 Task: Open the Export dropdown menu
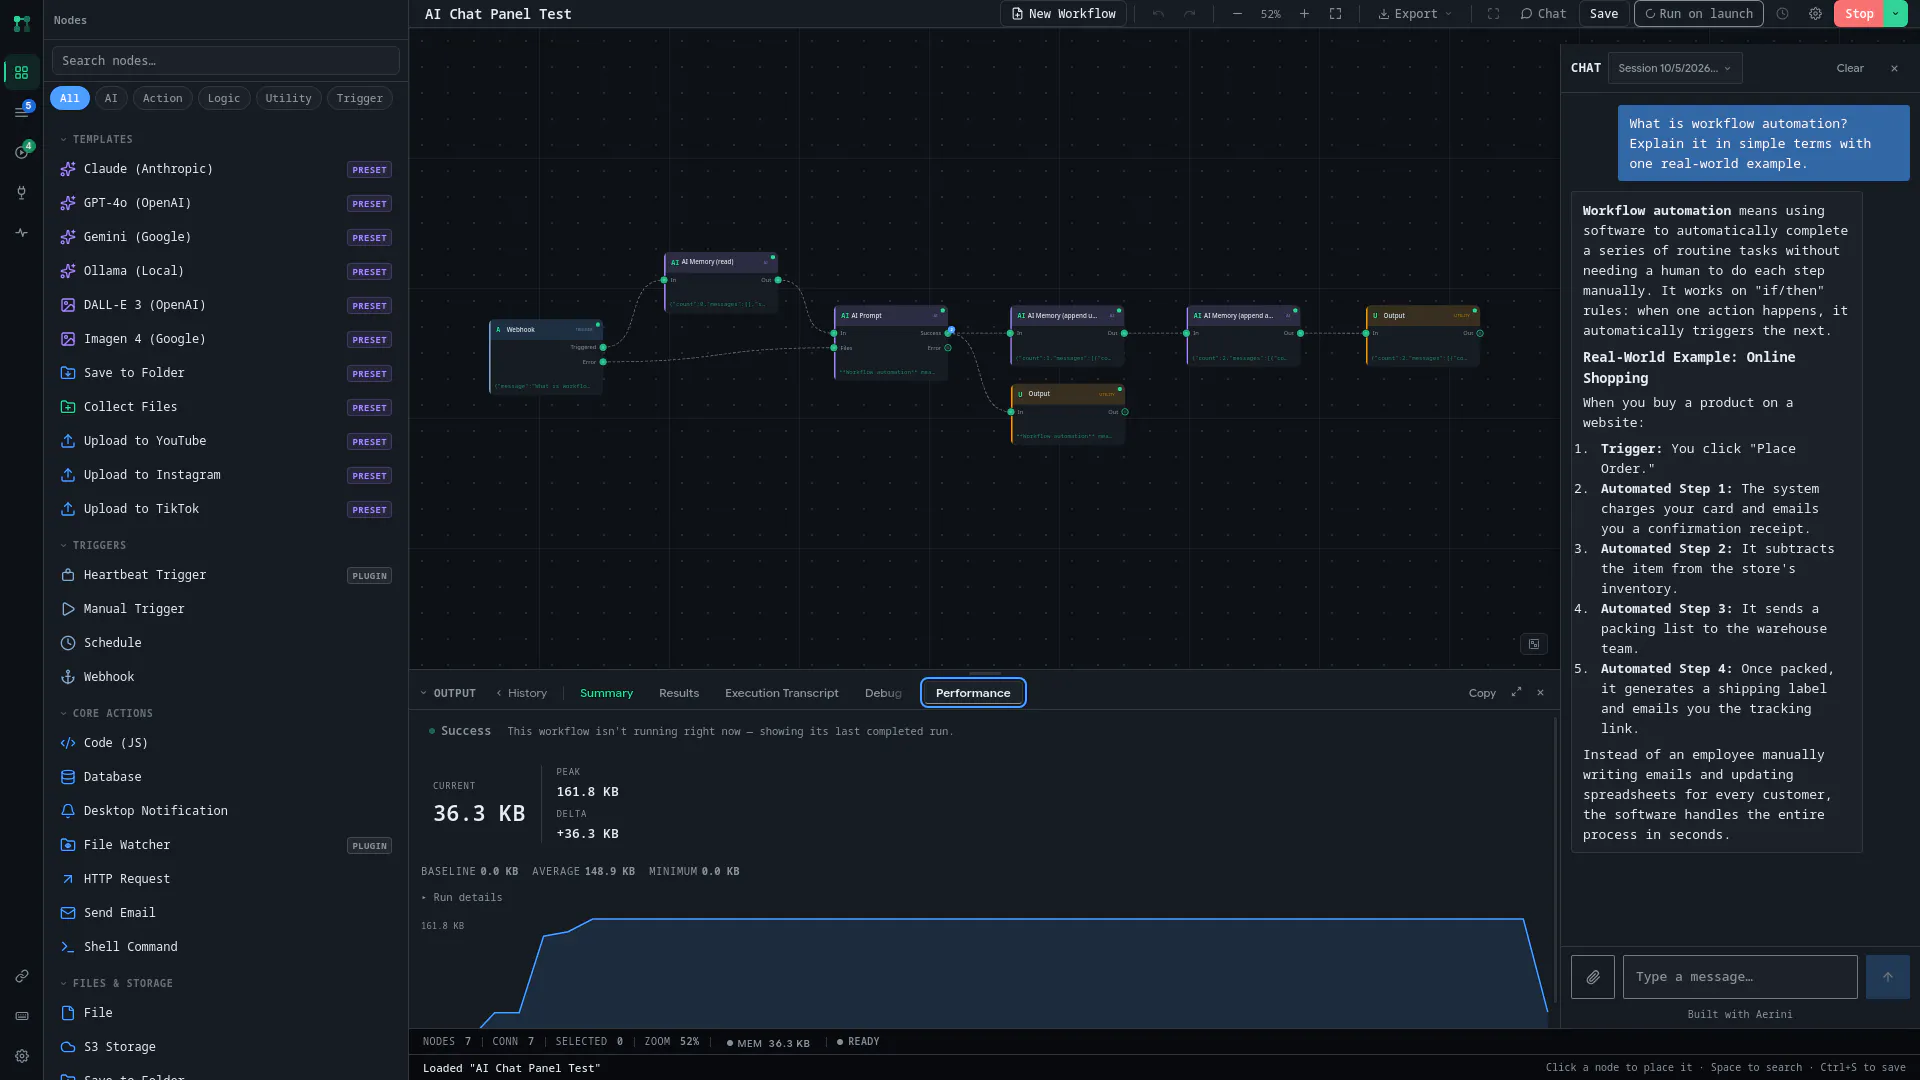[1414, 14]
